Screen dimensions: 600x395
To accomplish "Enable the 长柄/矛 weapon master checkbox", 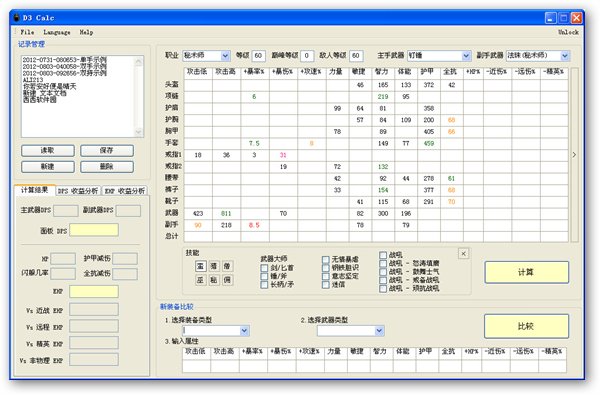I will click(264, 285).
